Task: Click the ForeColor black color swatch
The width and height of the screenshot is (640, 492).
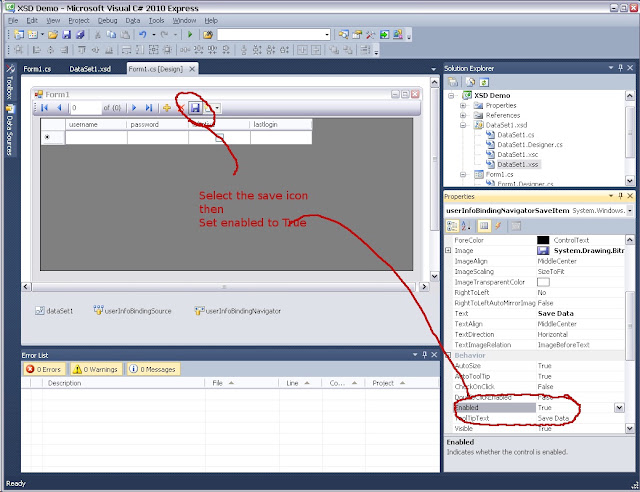Action: [x=543, y=240]
